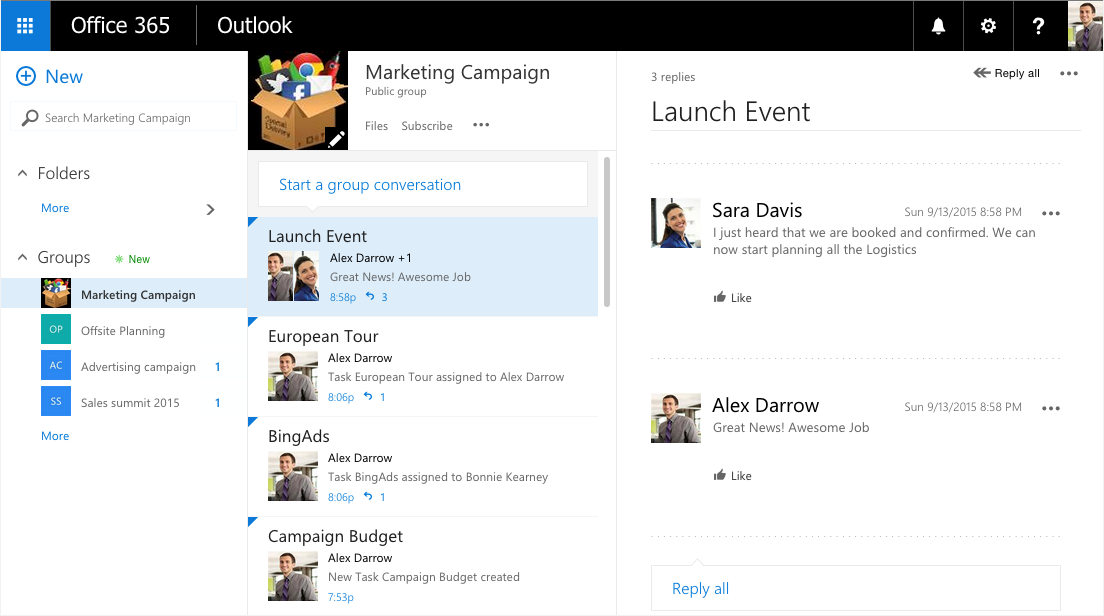Like Sara Davis's message
This screenshot has height=616, width=1104.
click(732, 298)
